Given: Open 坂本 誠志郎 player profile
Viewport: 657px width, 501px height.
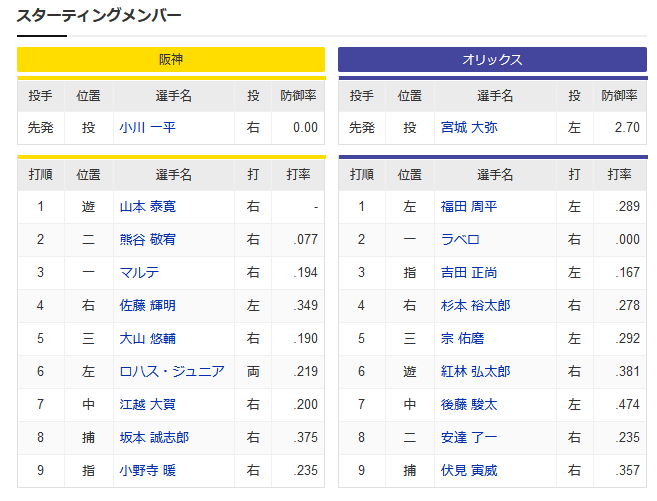Looking at the screenshot, I should click(x=154, y=438).
